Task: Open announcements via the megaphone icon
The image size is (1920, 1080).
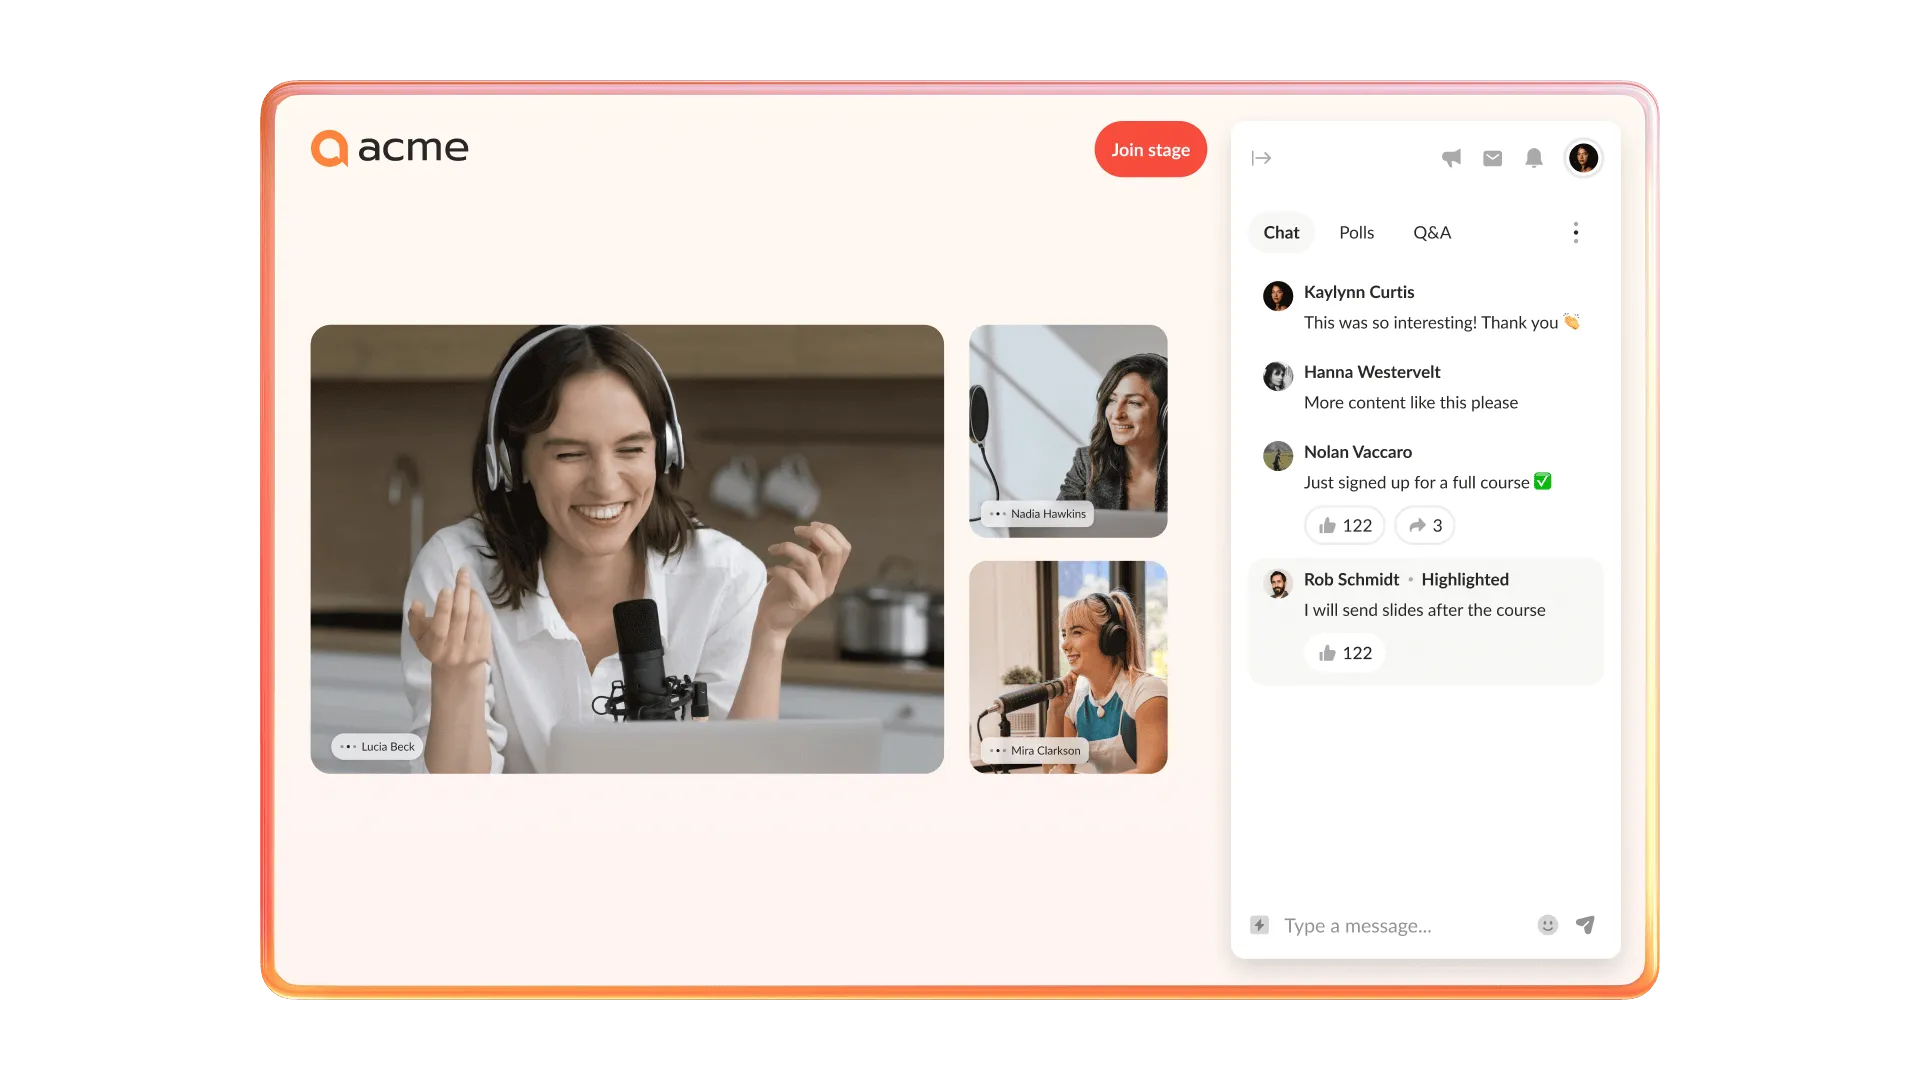Action: (x=1452, y=158)
